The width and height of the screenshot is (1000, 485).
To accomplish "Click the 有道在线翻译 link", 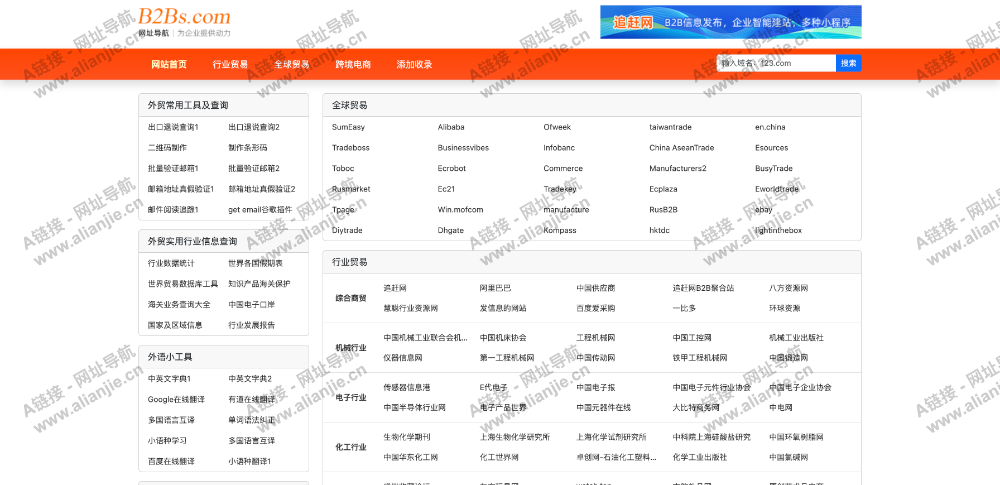I will point(251,399).
